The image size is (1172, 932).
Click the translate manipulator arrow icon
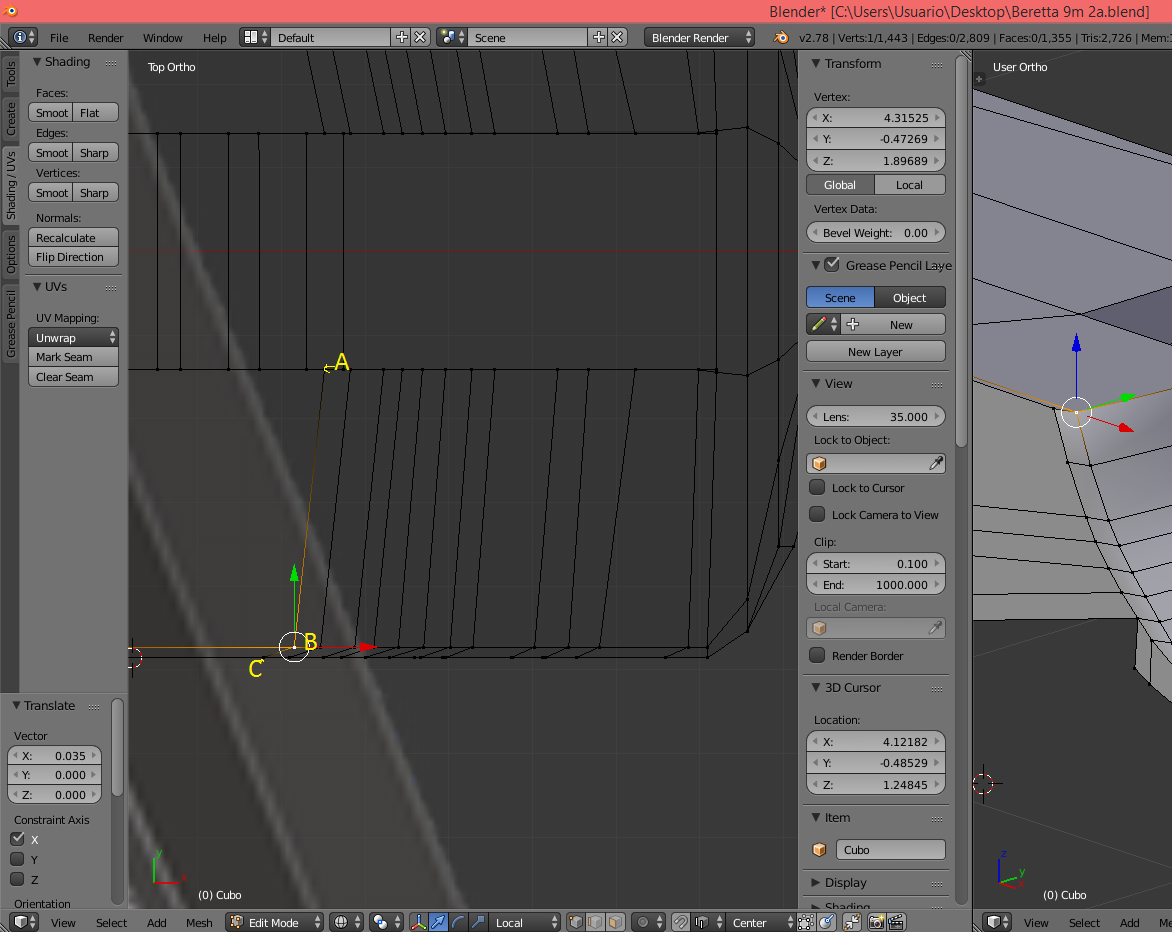pyautogui.click(x=438, y=922)
